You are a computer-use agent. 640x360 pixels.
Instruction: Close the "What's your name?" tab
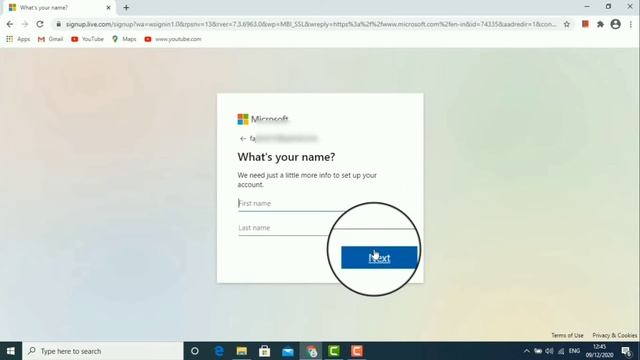coord(109,8)
